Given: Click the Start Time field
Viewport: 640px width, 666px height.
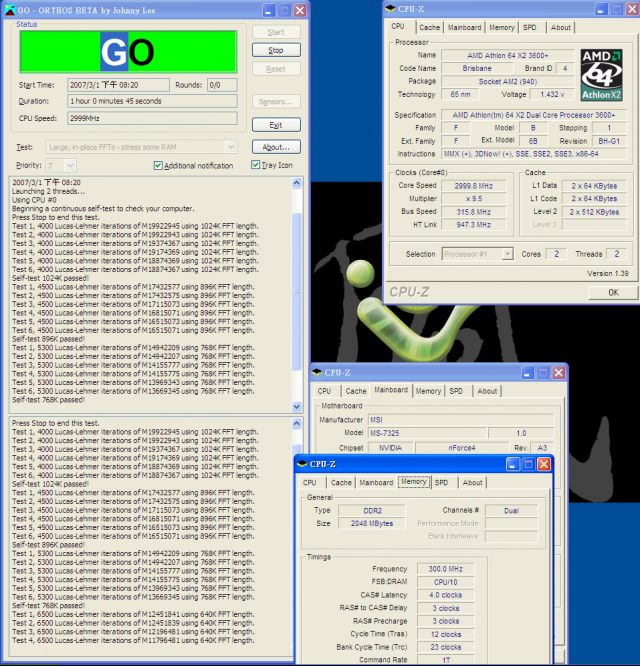Looking at the screenshot, I should point(118,85).
